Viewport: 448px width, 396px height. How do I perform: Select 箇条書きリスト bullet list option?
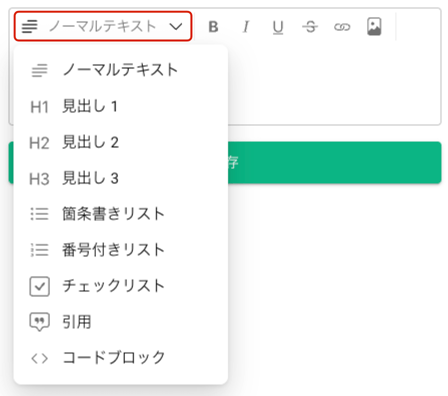[121, 214]
